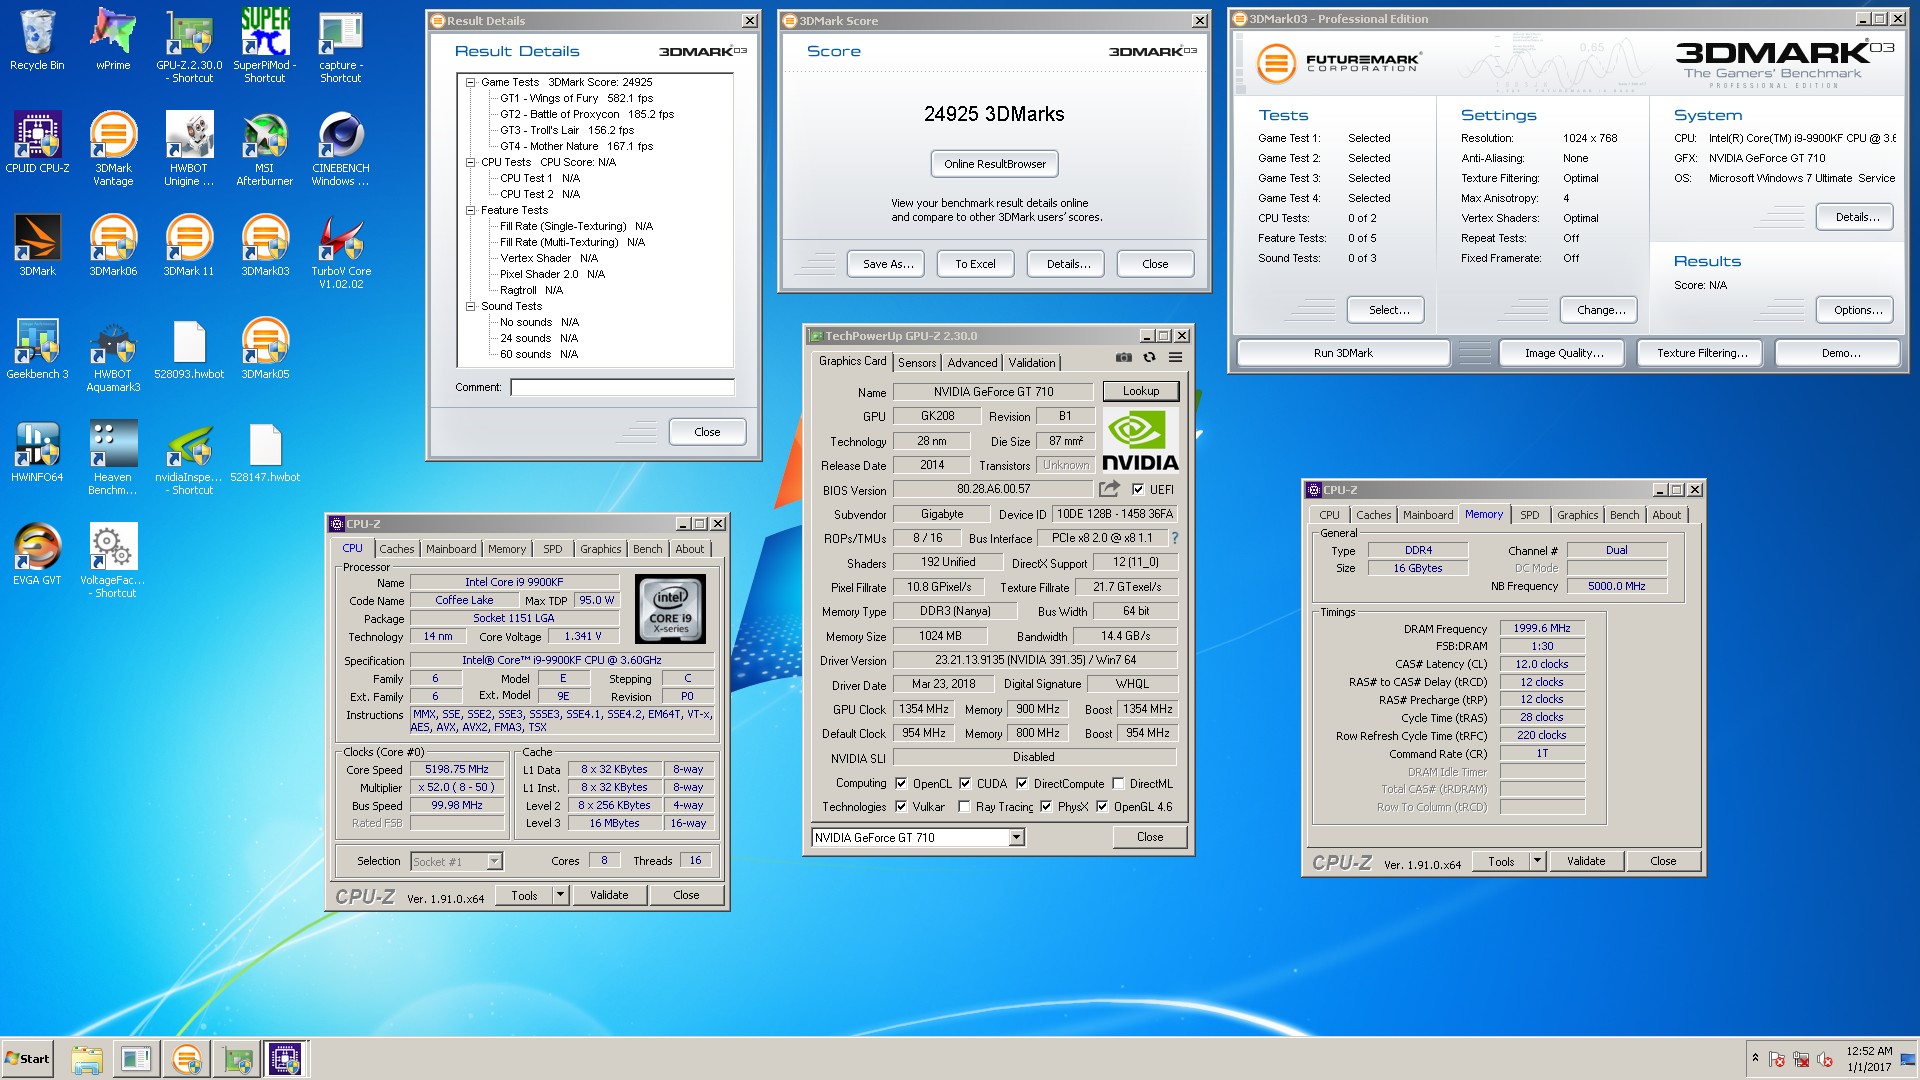Open Geekbench 3 desktop icon

pos(37,348)
